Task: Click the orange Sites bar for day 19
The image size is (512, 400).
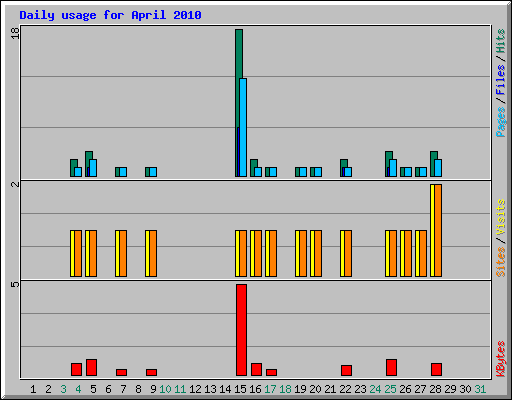Action: tap(303, 253)
